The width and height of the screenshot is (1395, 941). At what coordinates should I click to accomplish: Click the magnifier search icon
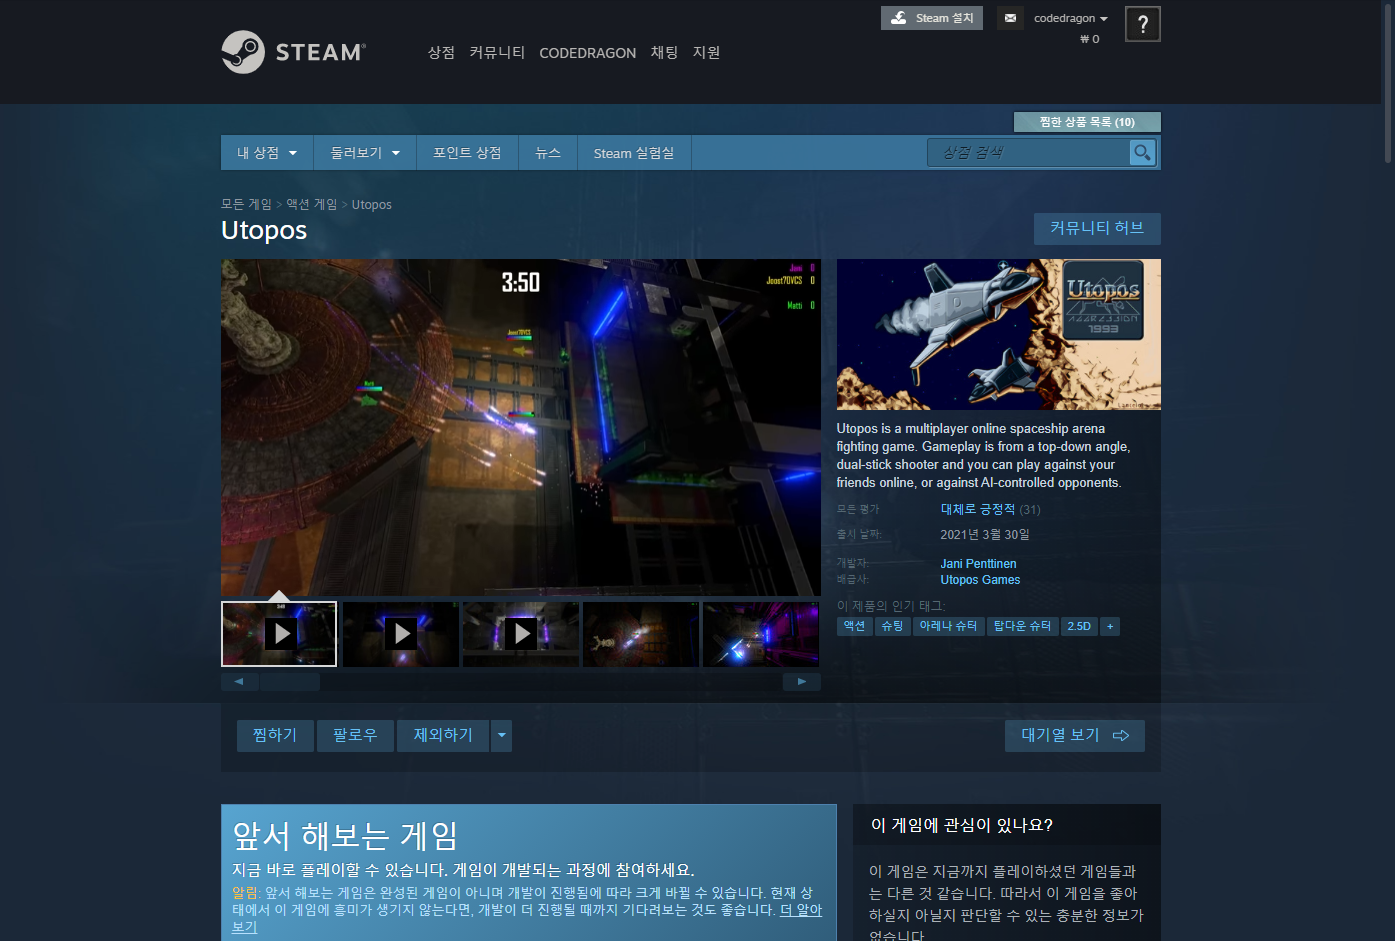pos(1142,152)
